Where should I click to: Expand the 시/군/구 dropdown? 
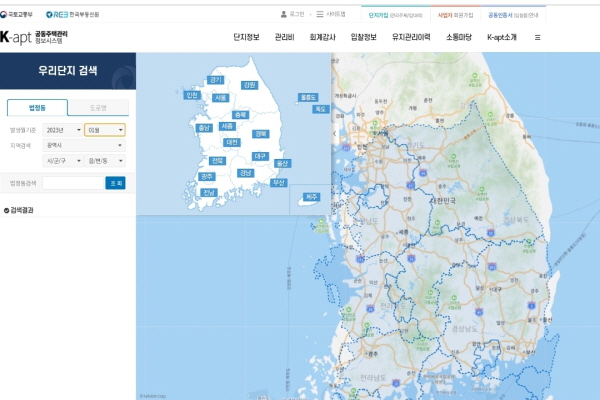[x=63, y=161]
